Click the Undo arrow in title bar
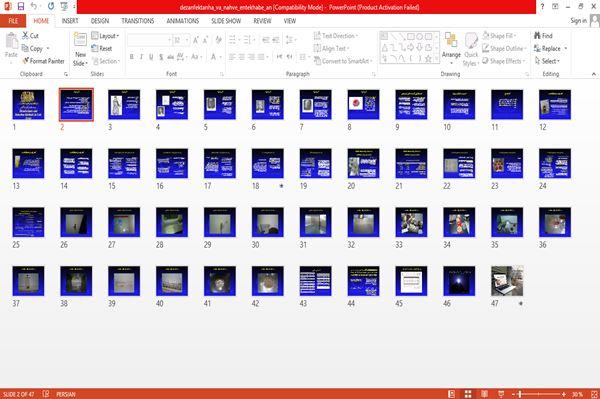 coord(34,6)
